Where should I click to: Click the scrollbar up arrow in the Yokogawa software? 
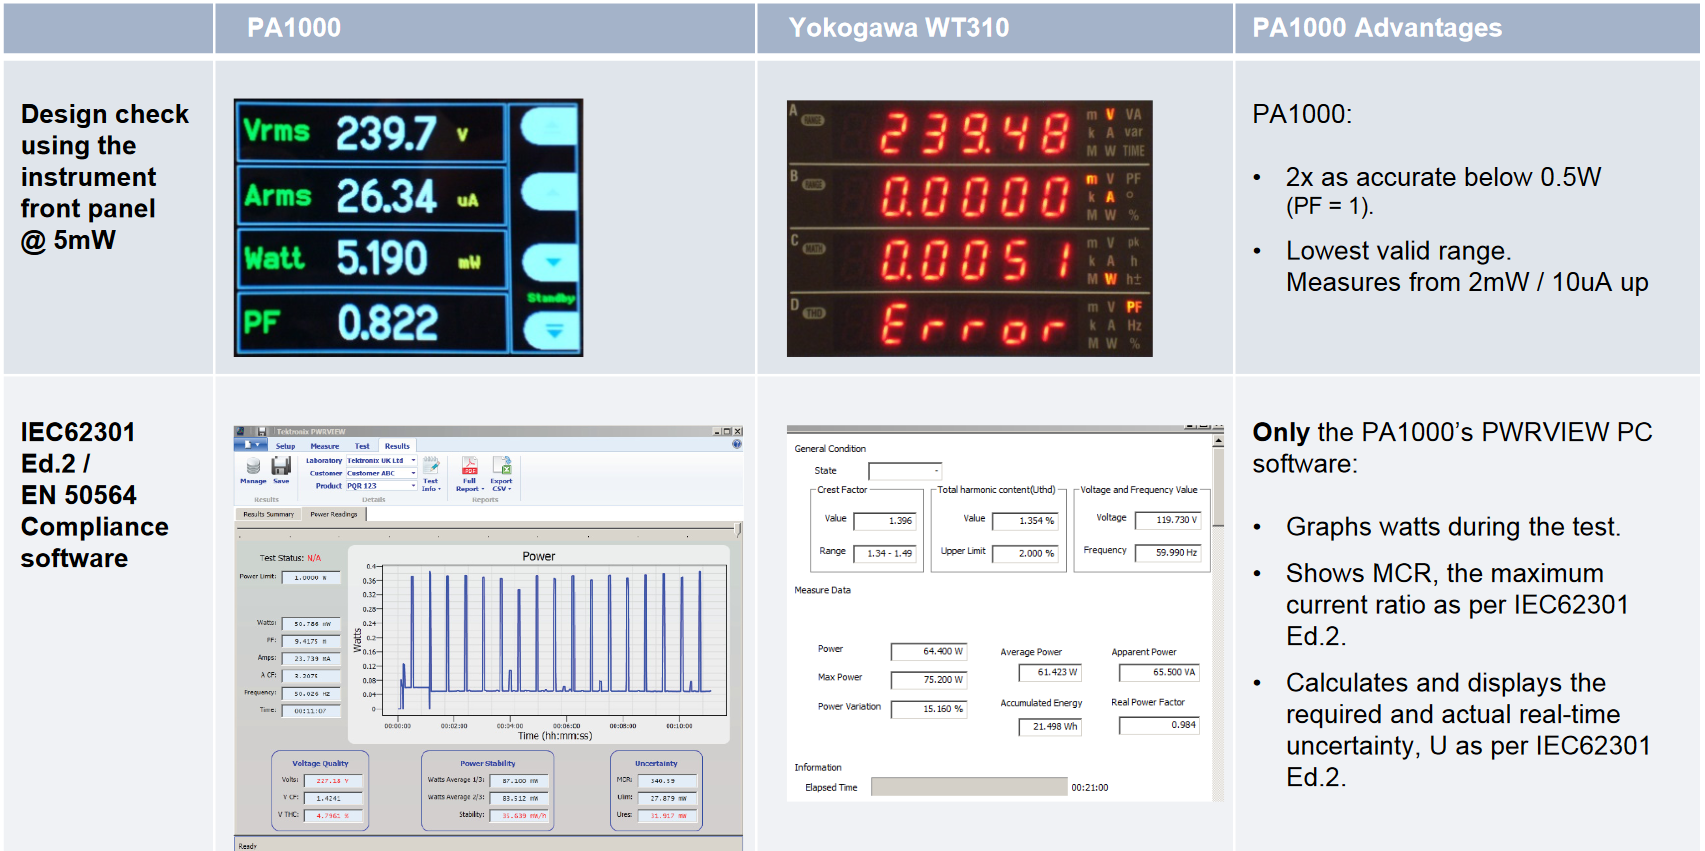point(1218,440)
